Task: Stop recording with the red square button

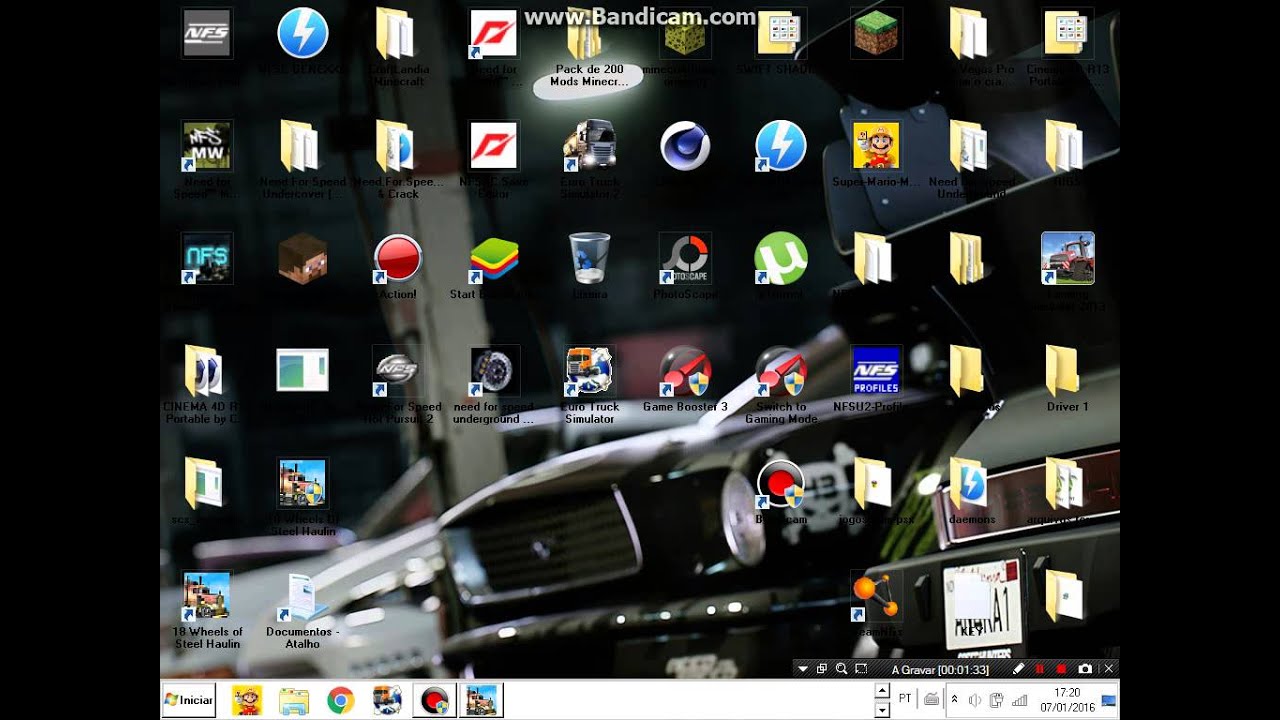Action: click(x=1061, y=669)
